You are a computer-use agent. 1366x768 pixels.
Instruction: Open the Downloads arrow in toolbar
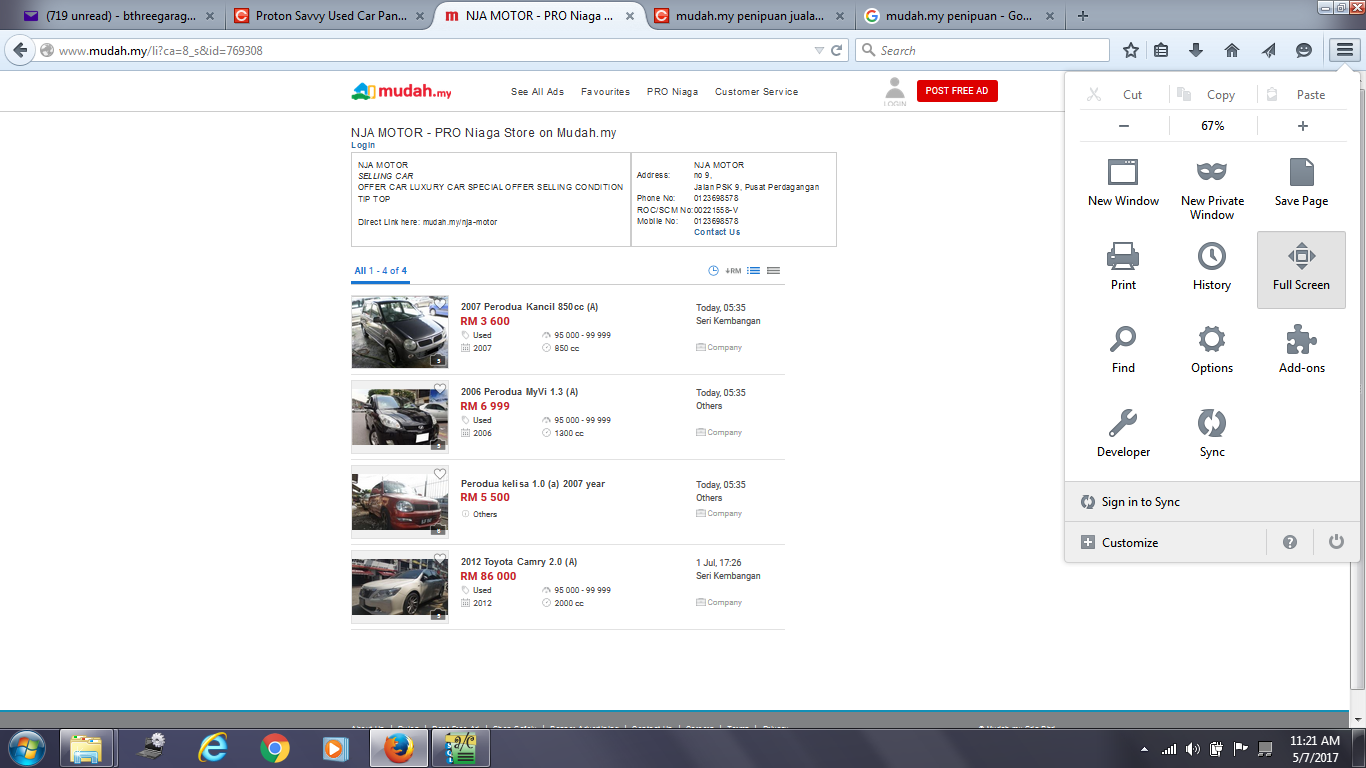pos(1196,50)
